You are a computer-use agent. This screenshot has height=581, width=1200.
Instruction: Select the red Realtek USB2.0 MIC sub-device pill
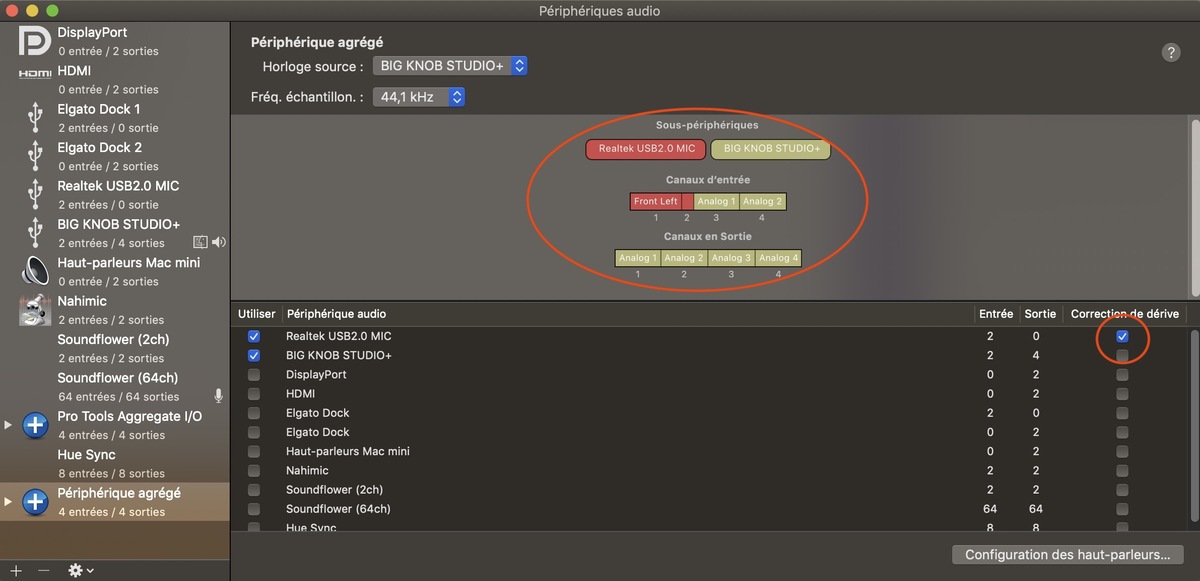[646, 149]
